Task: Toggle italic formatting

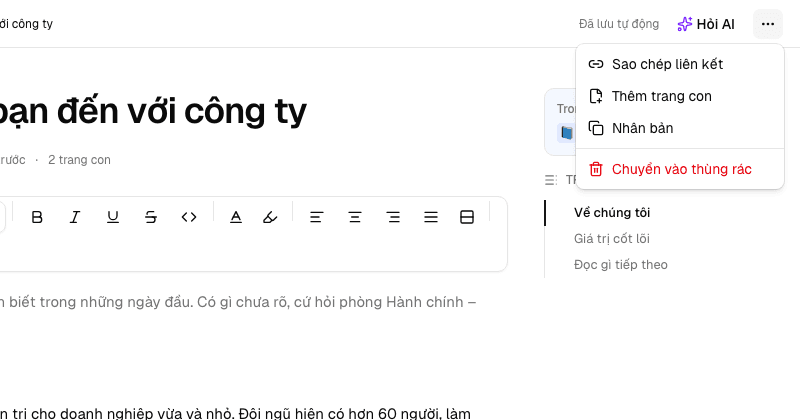Action: [x=75, y=217]
